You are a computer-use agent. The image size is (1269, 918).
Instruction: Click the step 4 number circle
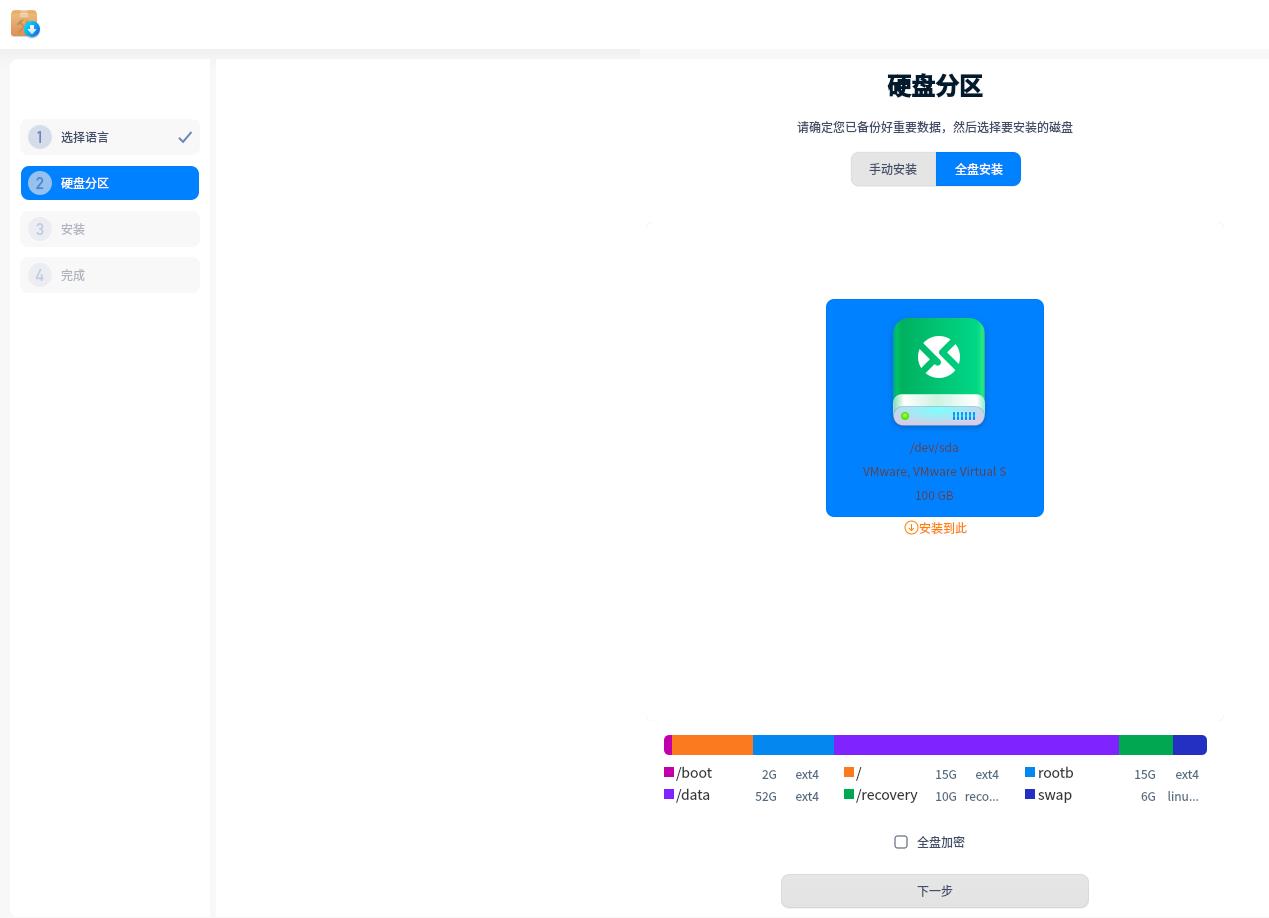[40, 275]
